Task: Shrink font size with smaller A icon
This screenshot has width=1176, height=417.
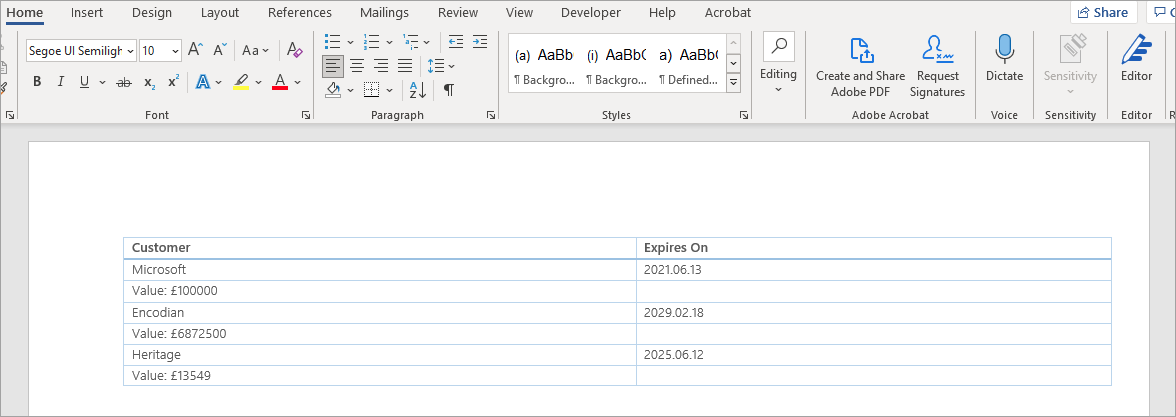Action: click(220, 50)
